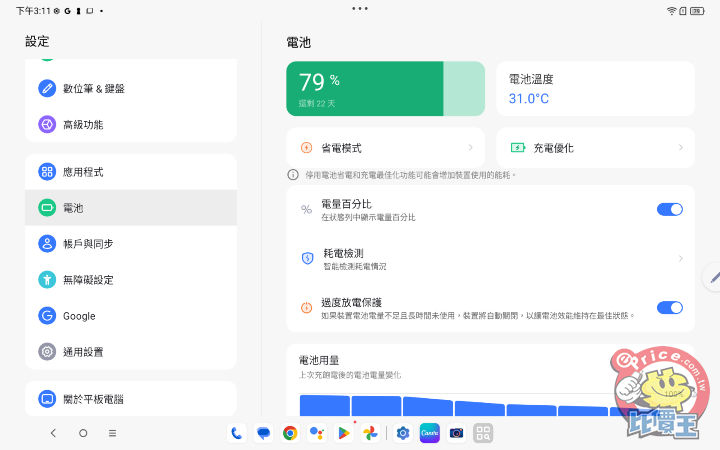Open Google Assistant from the dock
This screenshot has height=450, width=720.
tap(317, 433)
